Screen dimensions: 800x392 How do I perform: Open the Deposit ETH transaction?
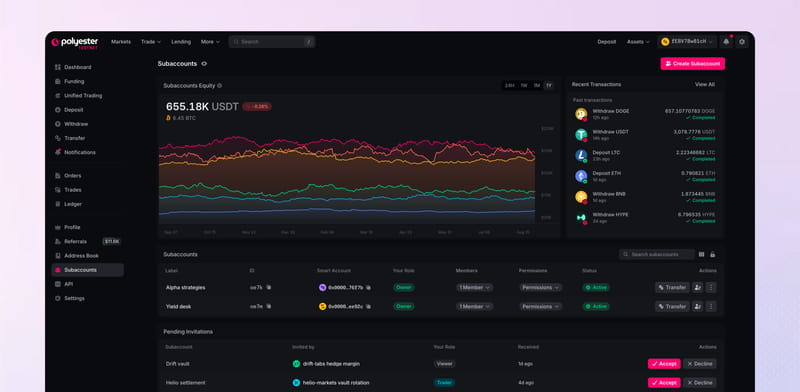(645, 176)
